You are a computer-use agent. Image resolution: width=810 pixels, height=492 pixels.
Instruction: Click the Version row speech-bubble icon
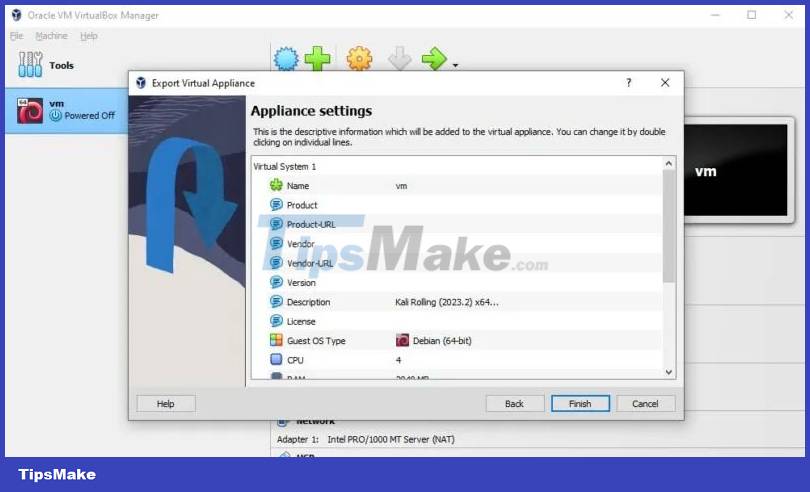point(276,282)
